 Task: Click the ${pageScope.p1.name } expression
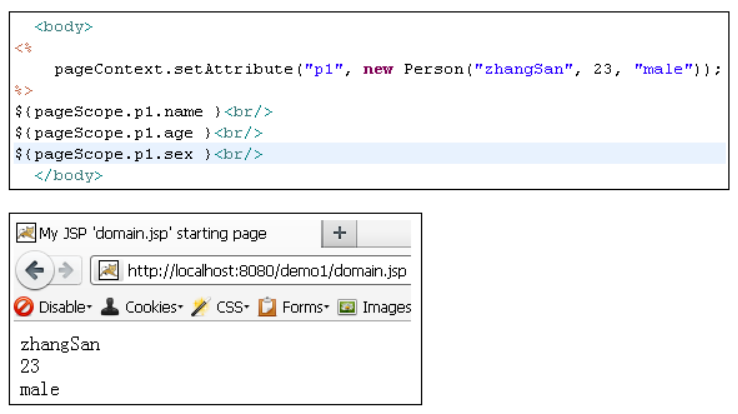pos(118,112)
